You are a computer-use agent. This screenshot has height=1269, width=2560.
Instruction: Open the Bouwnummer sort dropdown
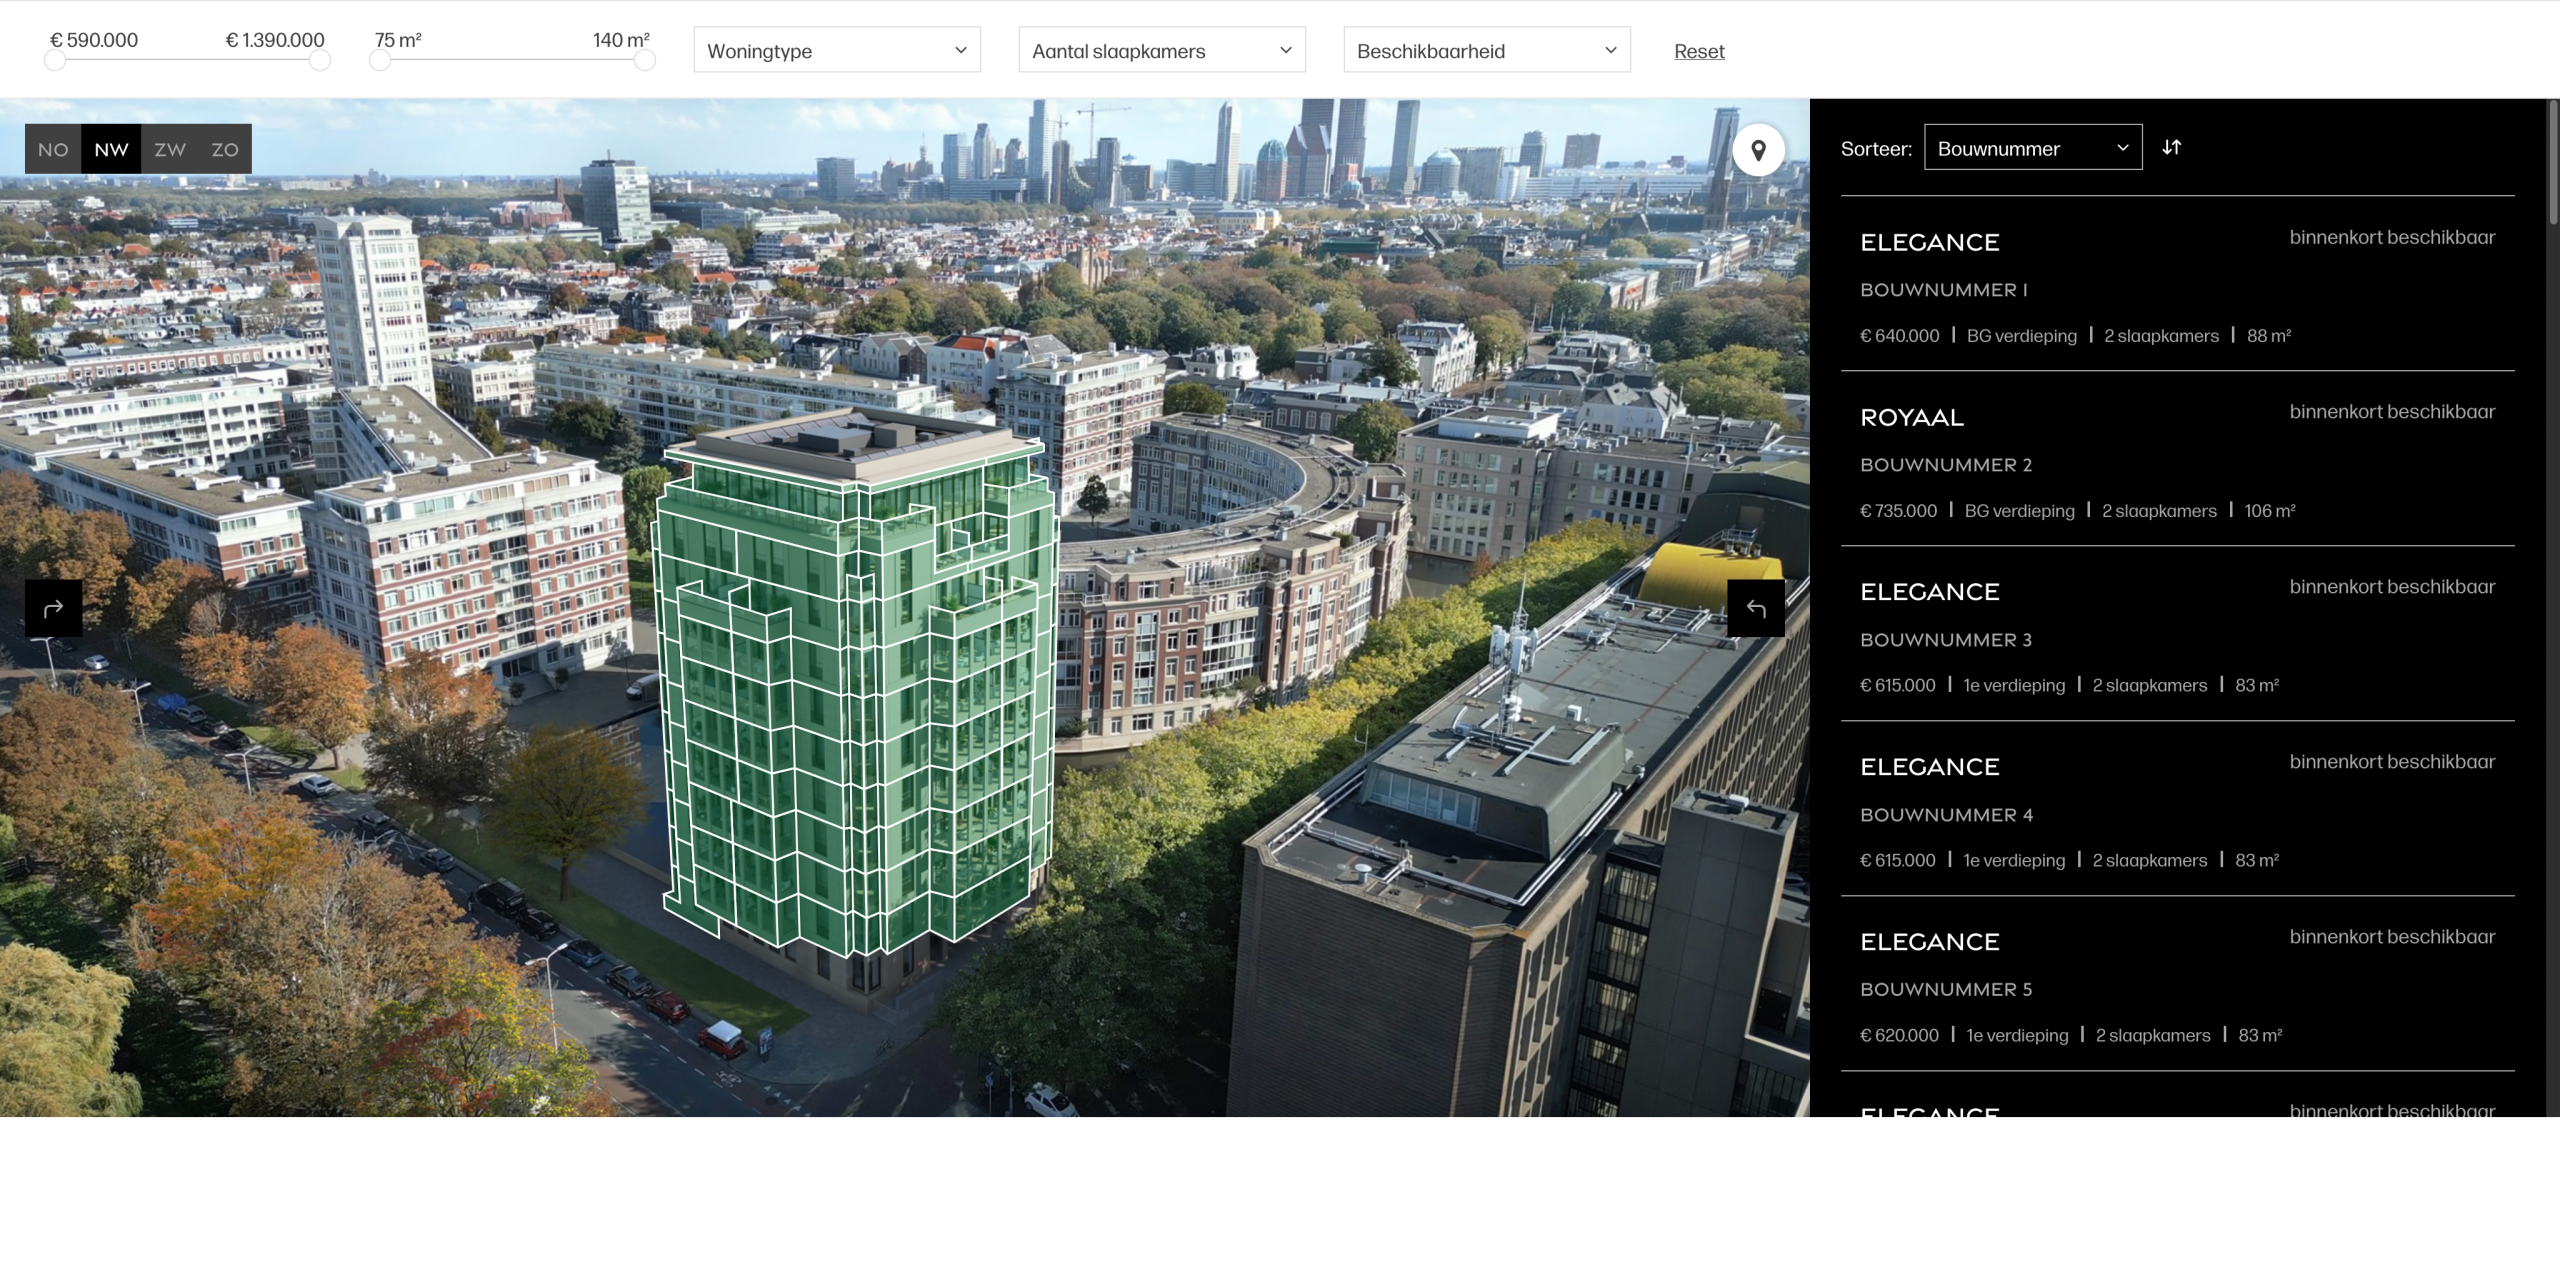pos(2032,148)
